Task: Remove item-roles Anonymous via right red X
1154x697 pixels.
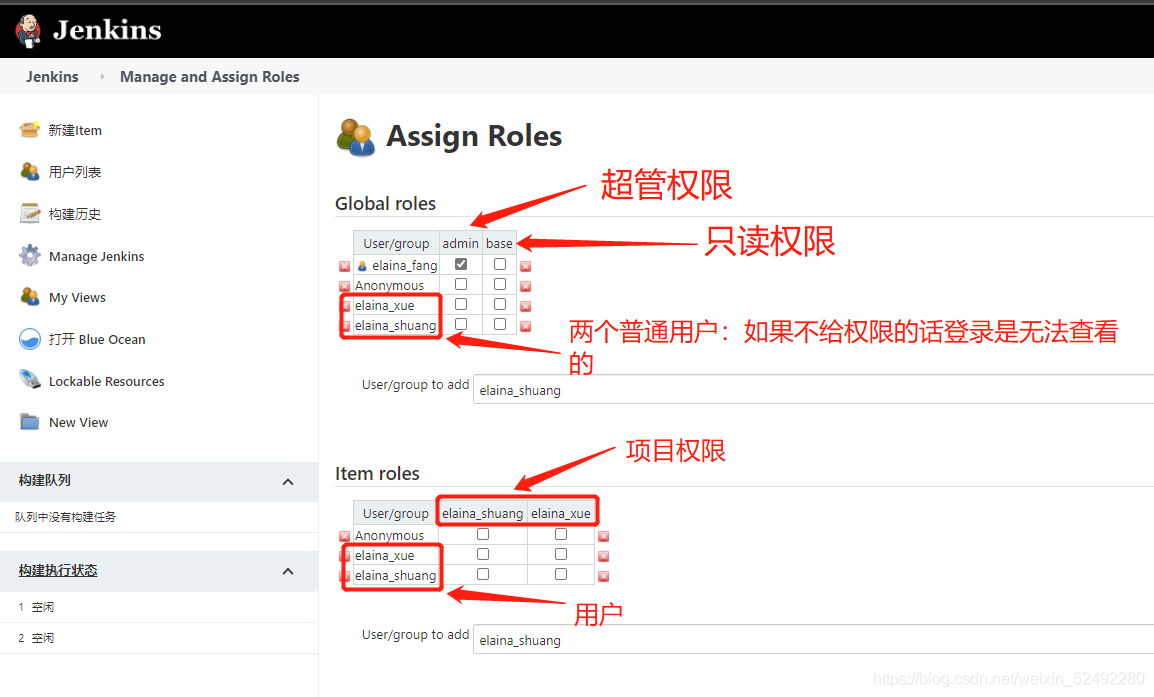Action: (x=603, y=537)
